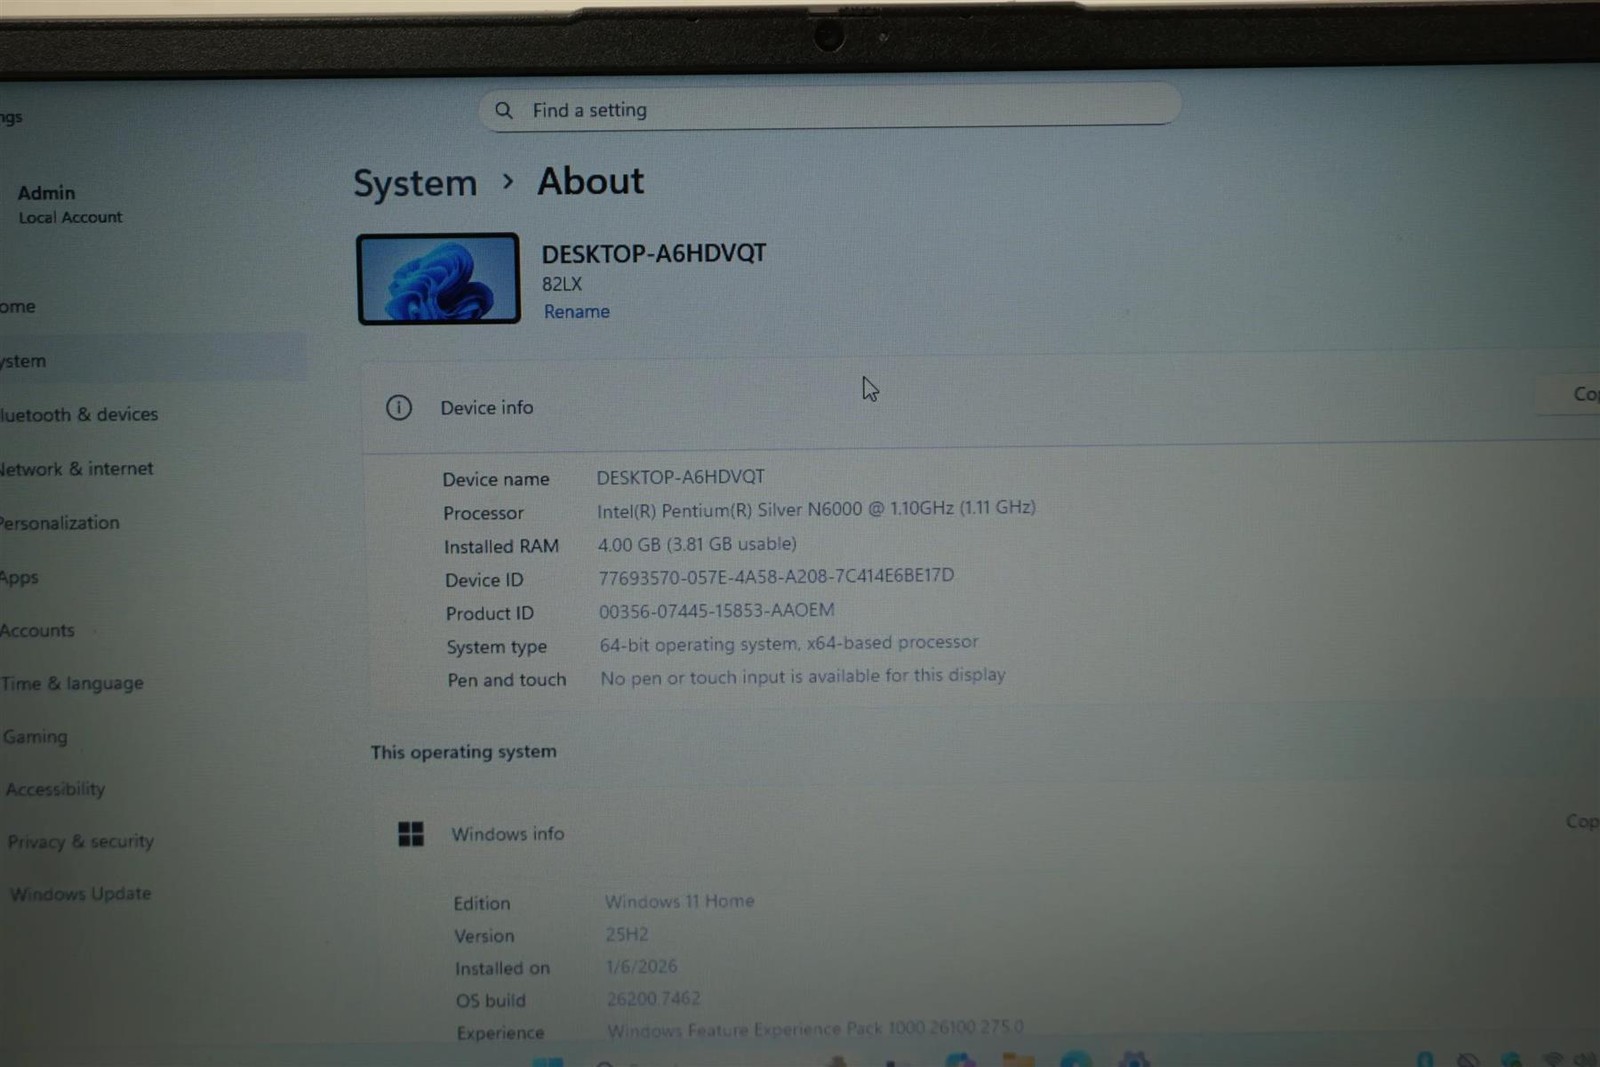The height and width of the screenshot is (1067, 1600).
Task: Click the 25H2 version value
Action: click(x=627, y=934)
